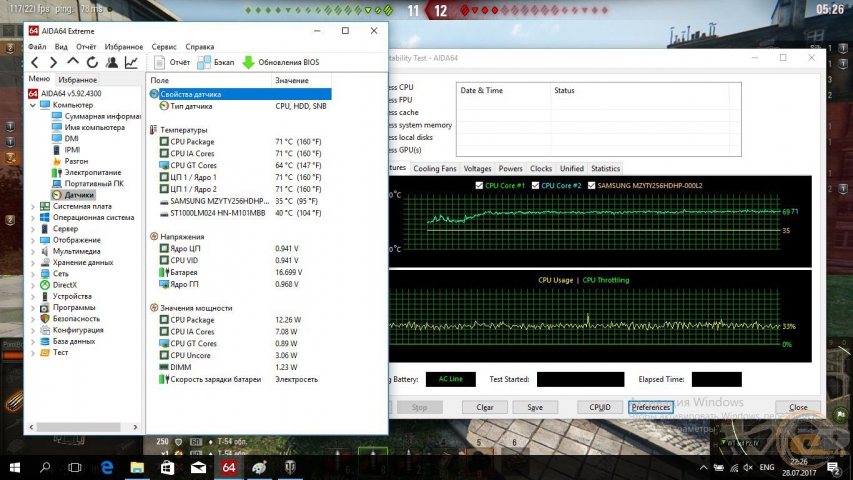The image size is (853, 480).
Task: Expand the DirectX node
Action: coord(33,285)
